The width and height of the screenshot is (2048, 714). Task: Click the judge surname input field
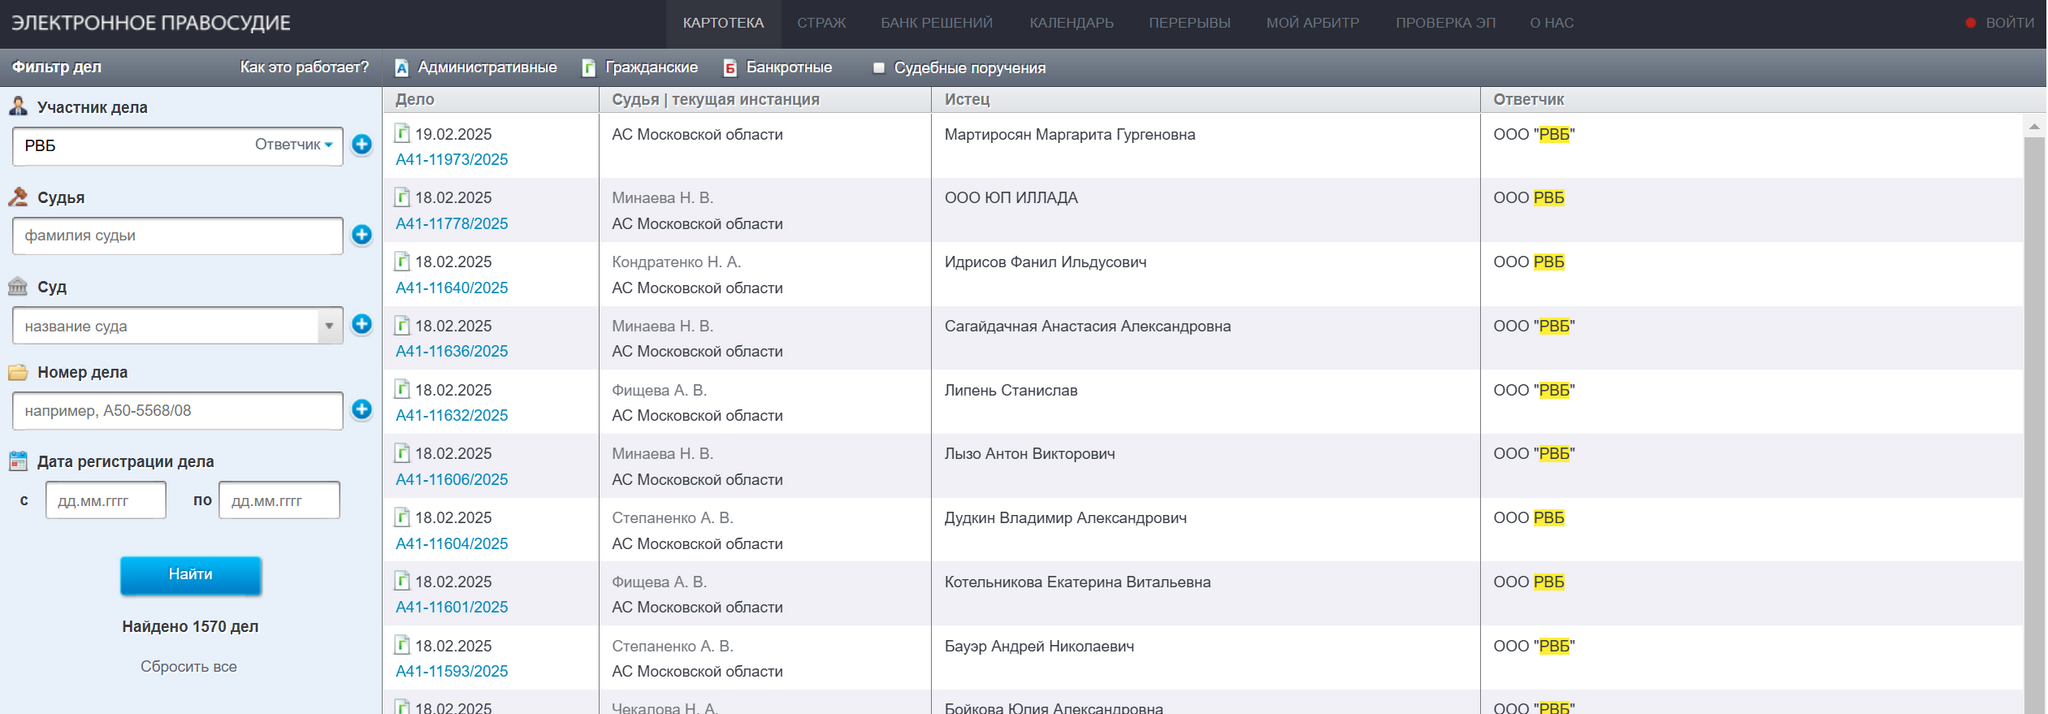[178, 236]
